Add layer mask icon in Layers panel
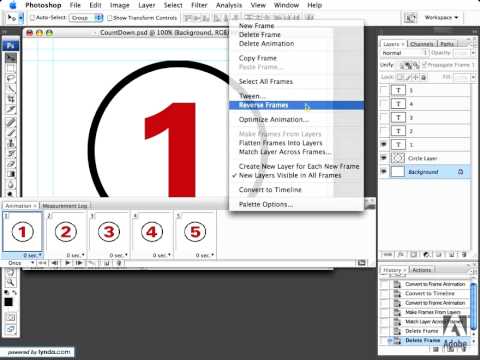Screen dimensions: 480x360 coord(413,254)
